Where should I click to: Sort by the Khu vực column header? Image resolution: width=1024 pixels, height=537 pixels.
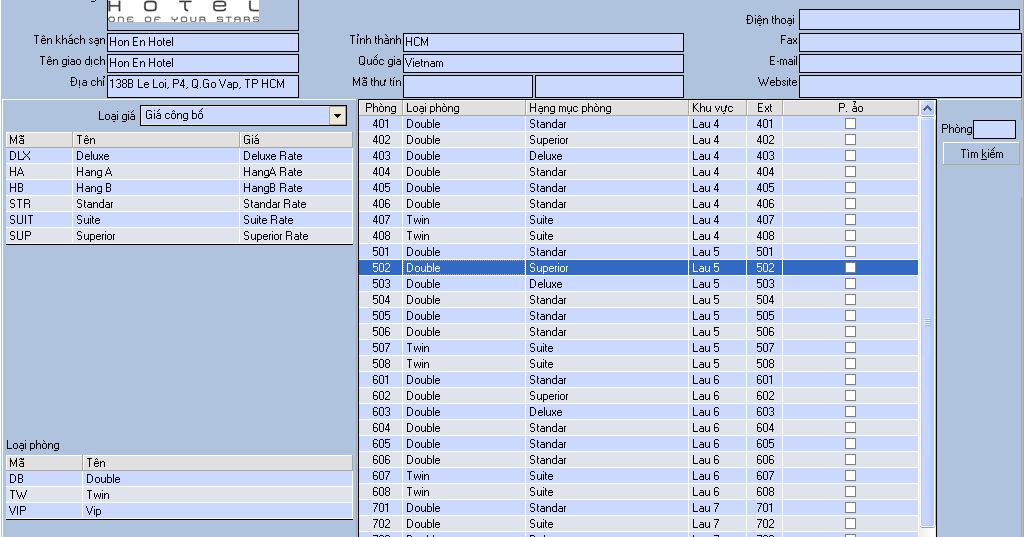click(717, 108)
